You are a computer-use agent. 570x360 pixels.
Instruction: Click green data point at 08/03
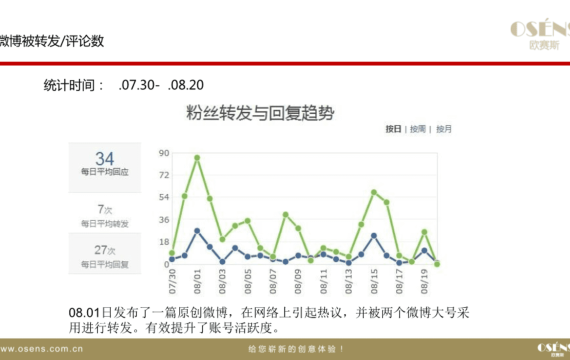pyautogui.click(x=222, y=239)
